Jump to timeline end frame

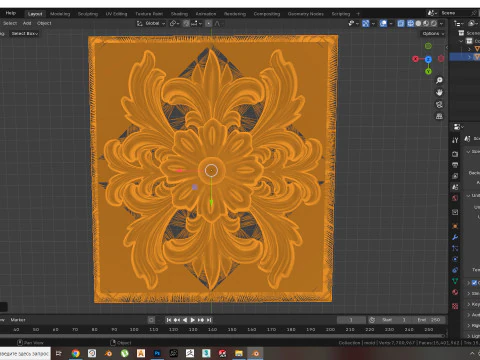coord(209,320)
